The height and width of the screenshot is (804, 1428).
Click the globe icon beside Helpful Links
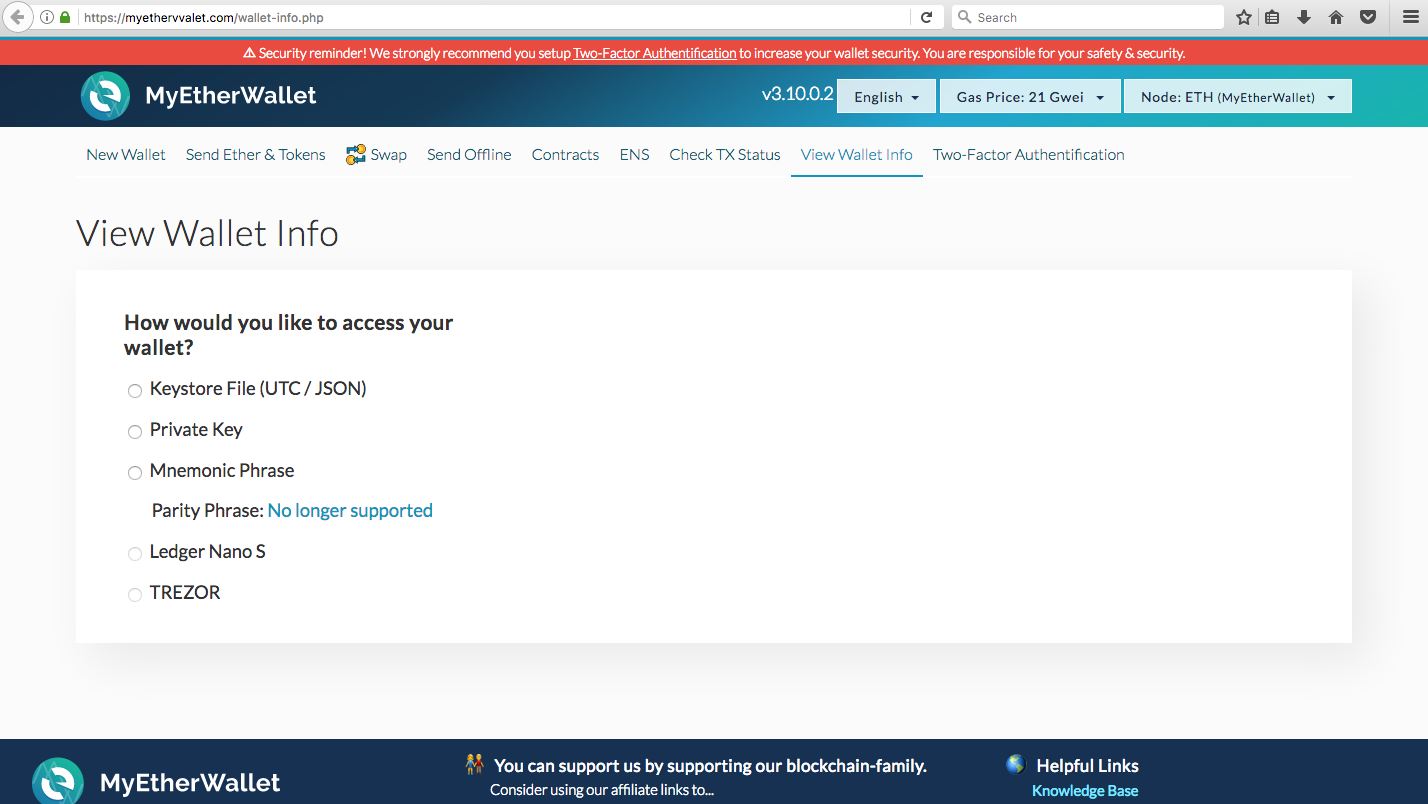(x=1016, y=765)
